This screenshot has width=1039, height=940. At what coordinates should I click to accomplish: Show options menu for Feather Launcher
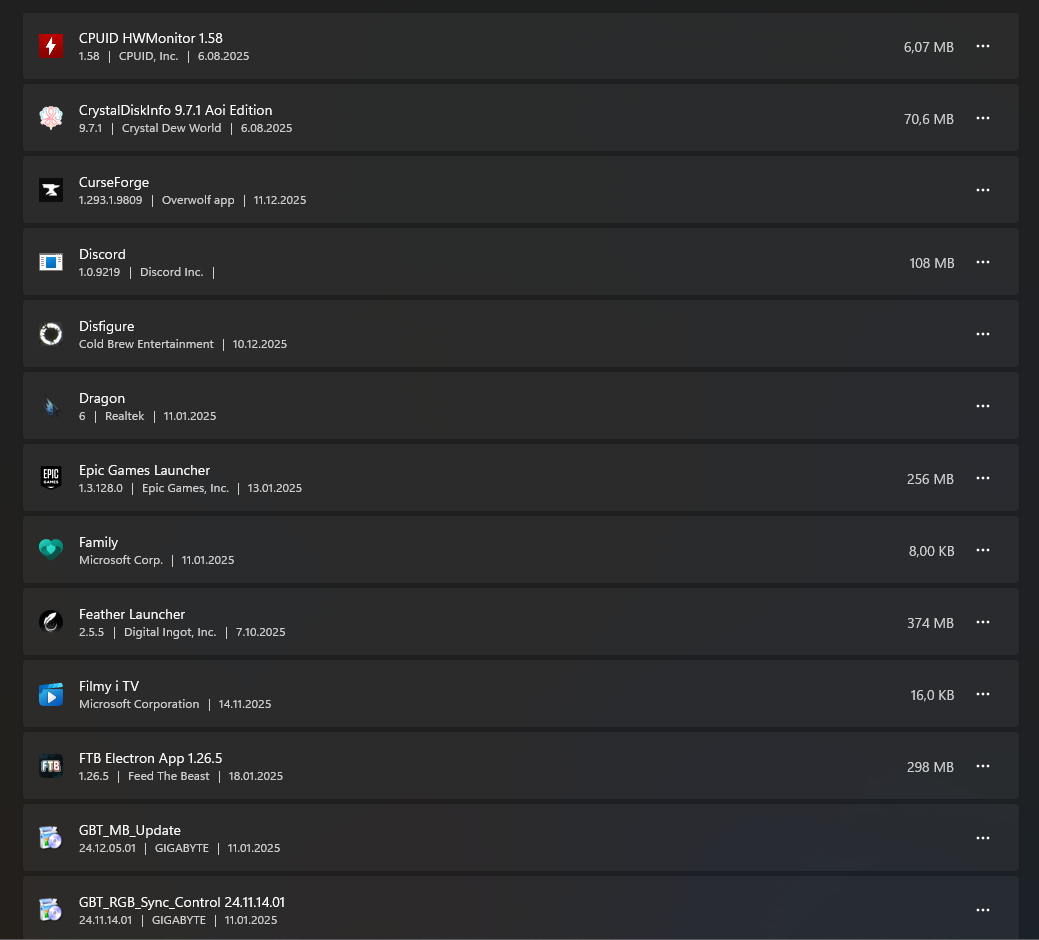(982, 622)
